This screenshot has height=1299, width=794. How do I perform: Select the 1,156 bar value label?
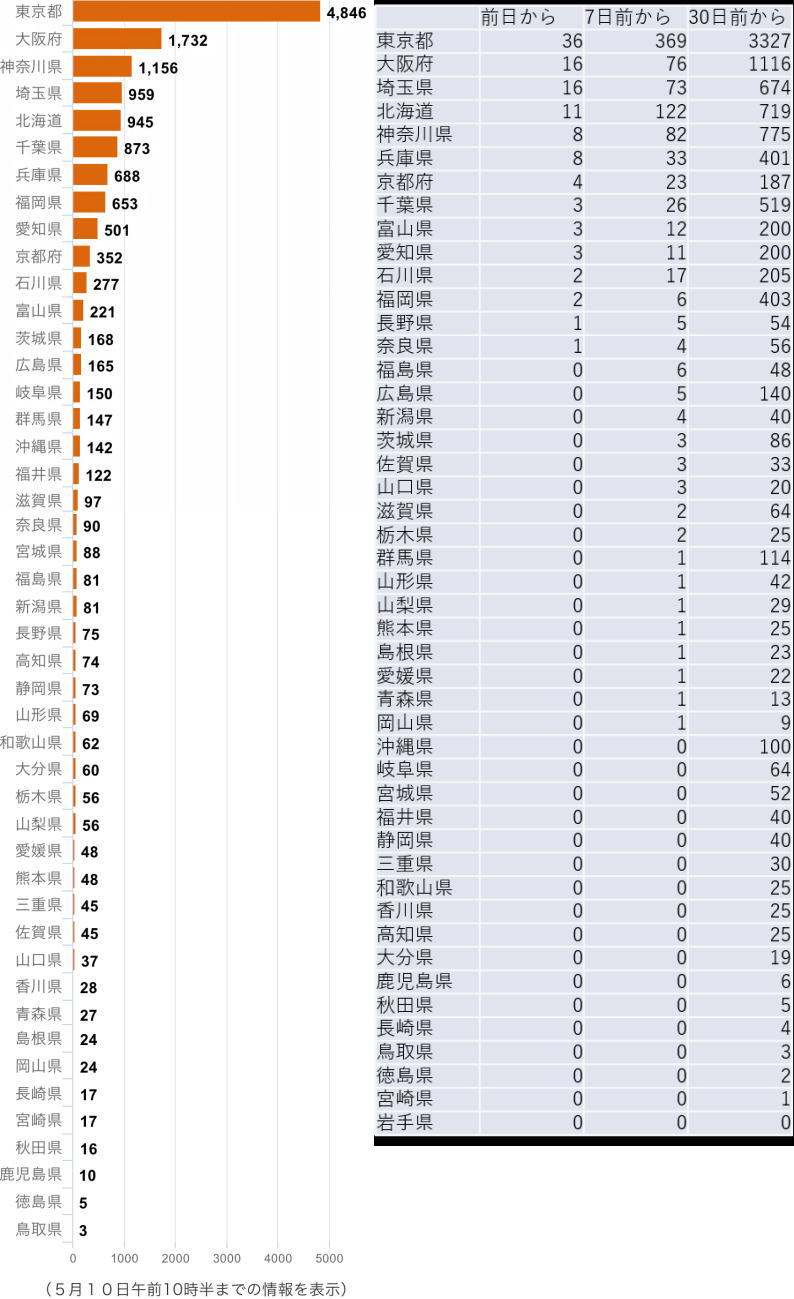click(x=157, y=68)
